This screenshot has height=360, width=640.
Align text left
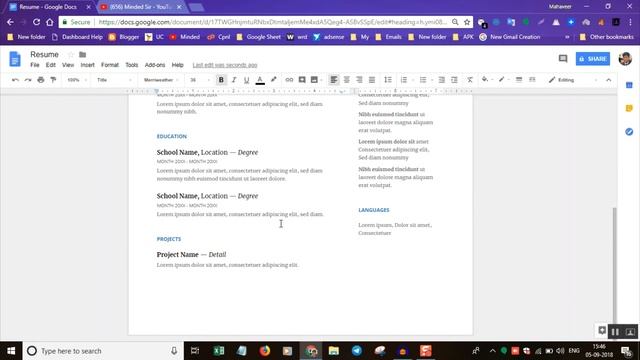(x=333, y=80)
